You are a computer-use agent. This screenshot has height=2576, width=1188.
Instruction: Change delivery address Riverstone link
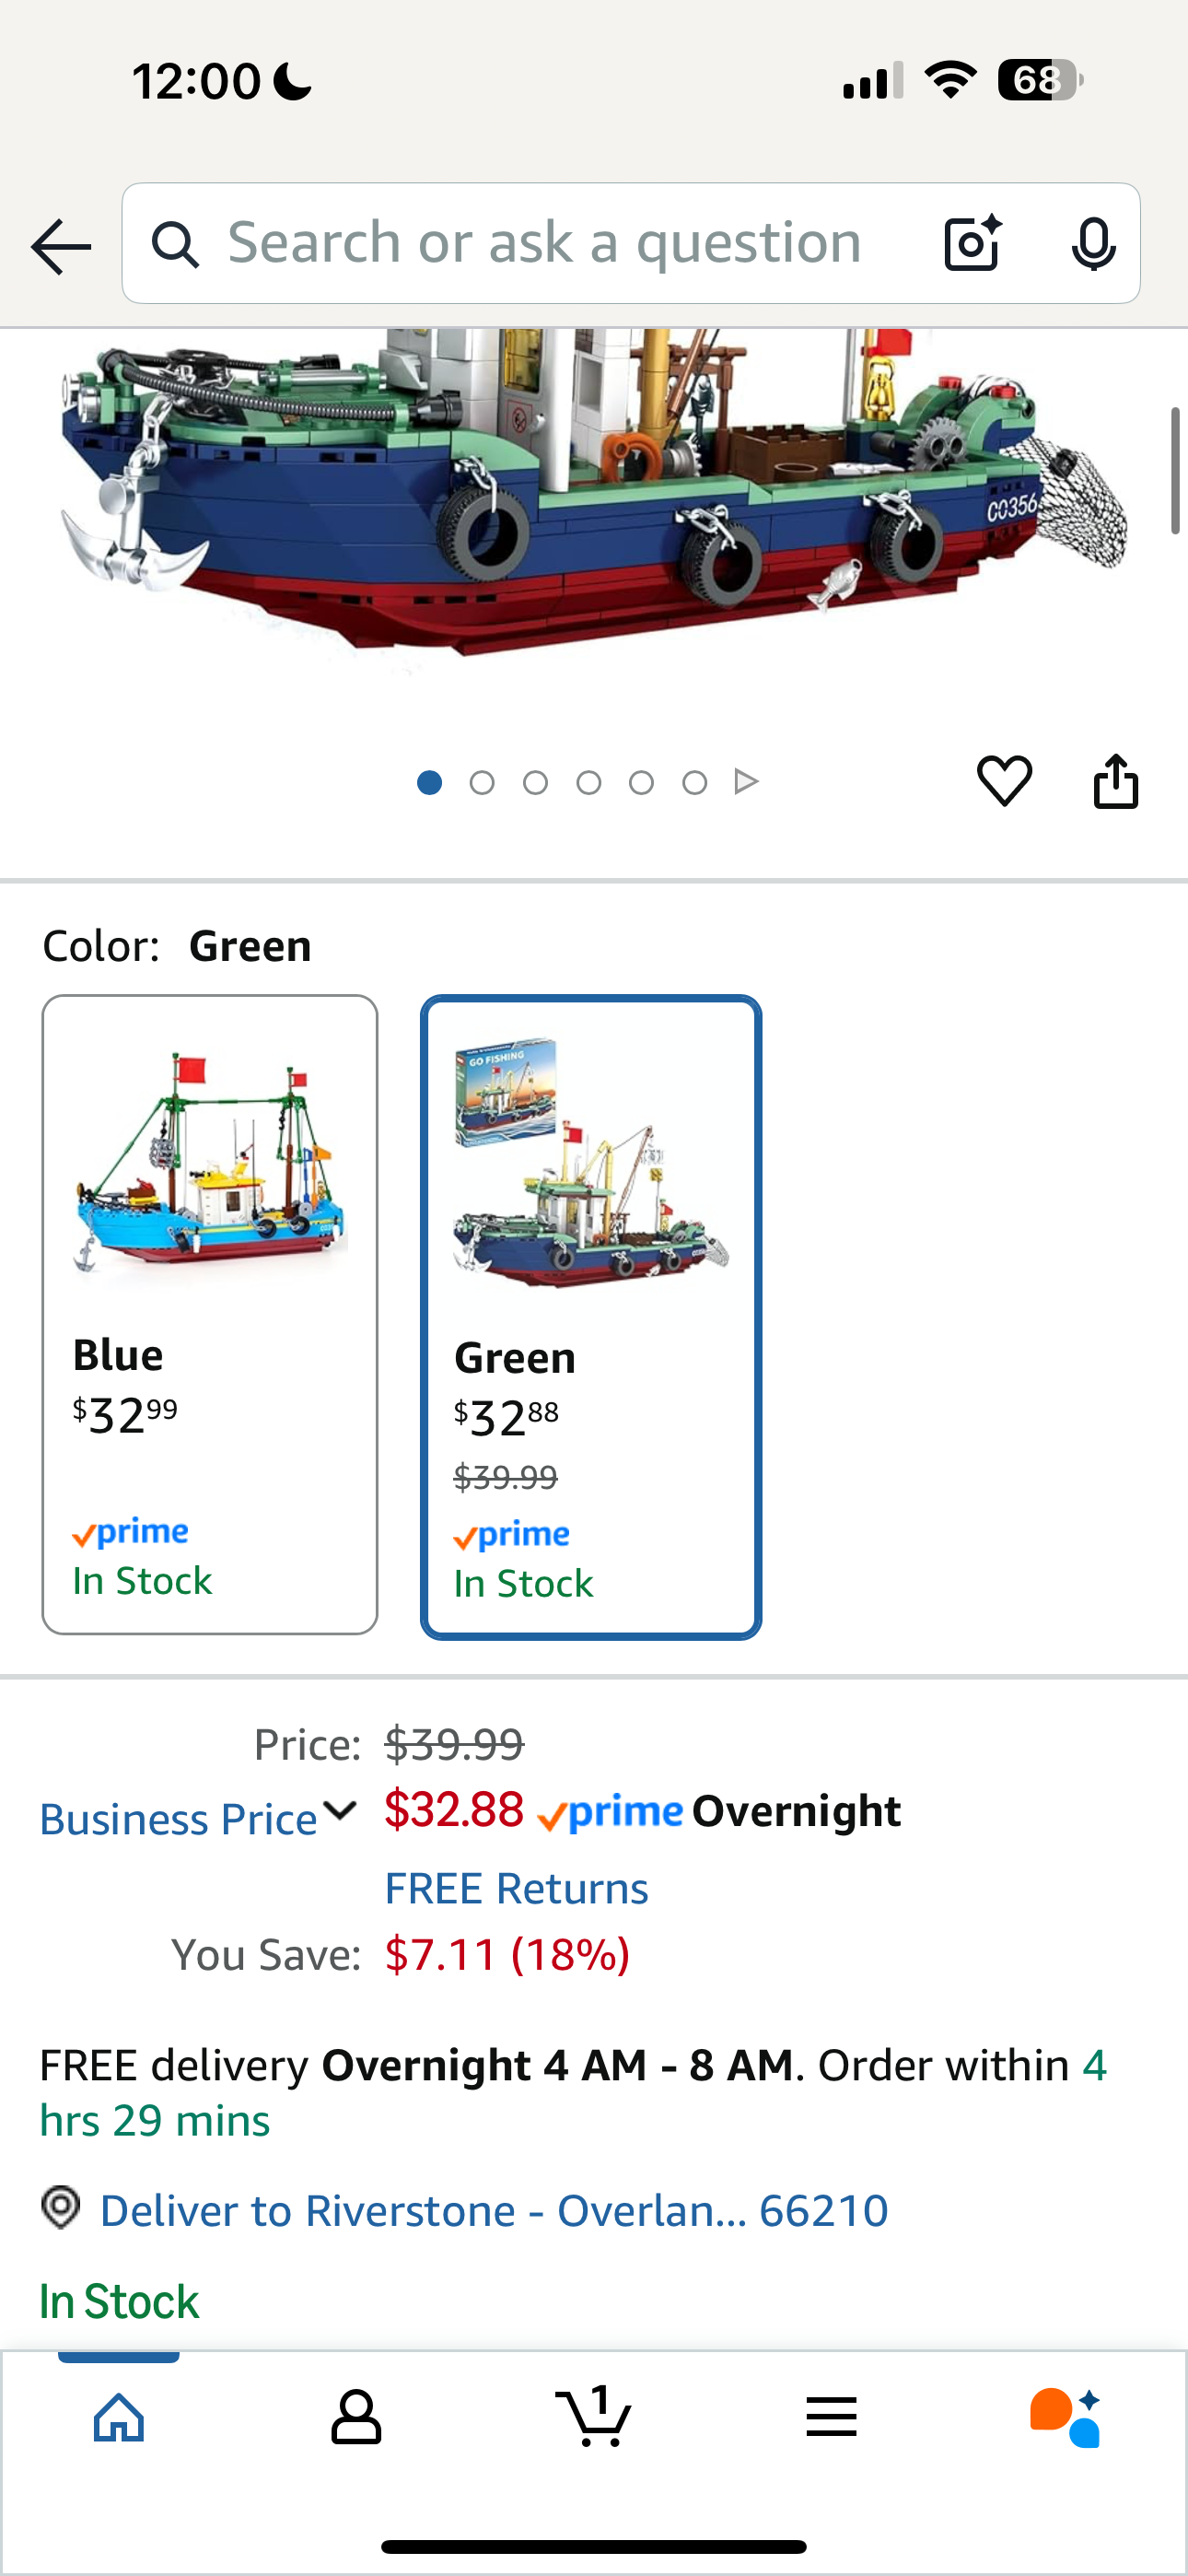click(x=494, y=2210)
